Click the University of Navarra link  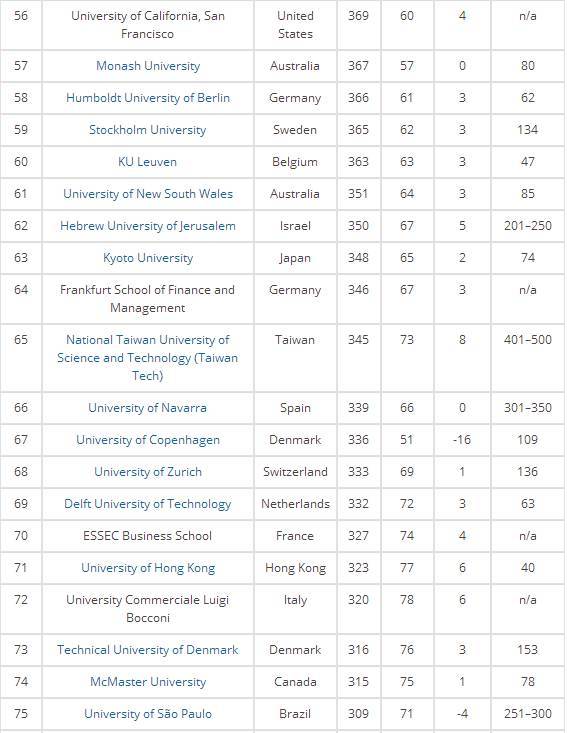tap(148, 408)
